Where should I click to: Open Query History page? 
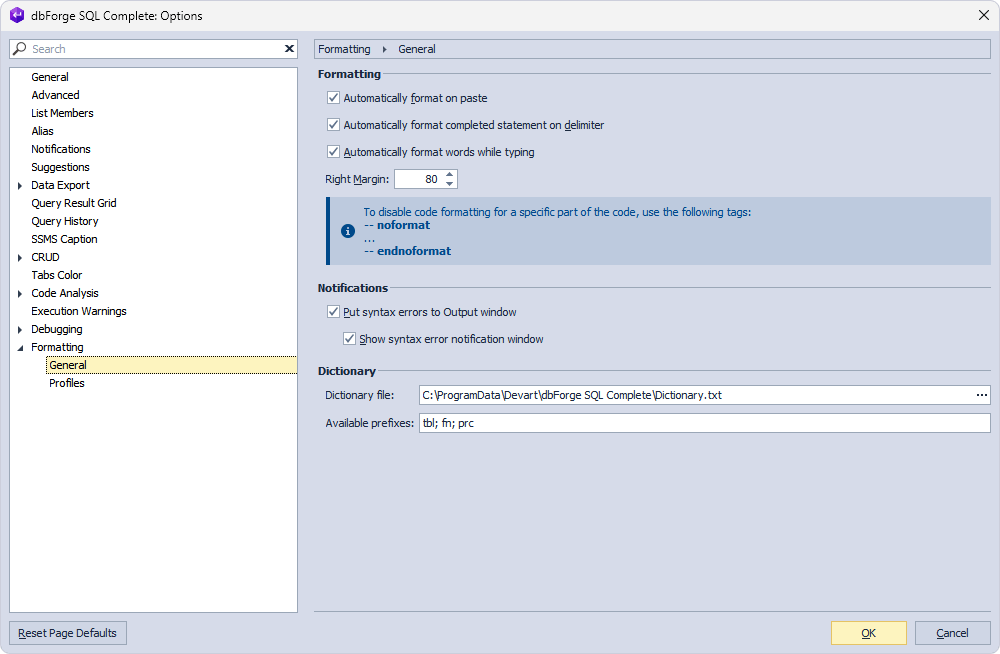pos(65,221)
